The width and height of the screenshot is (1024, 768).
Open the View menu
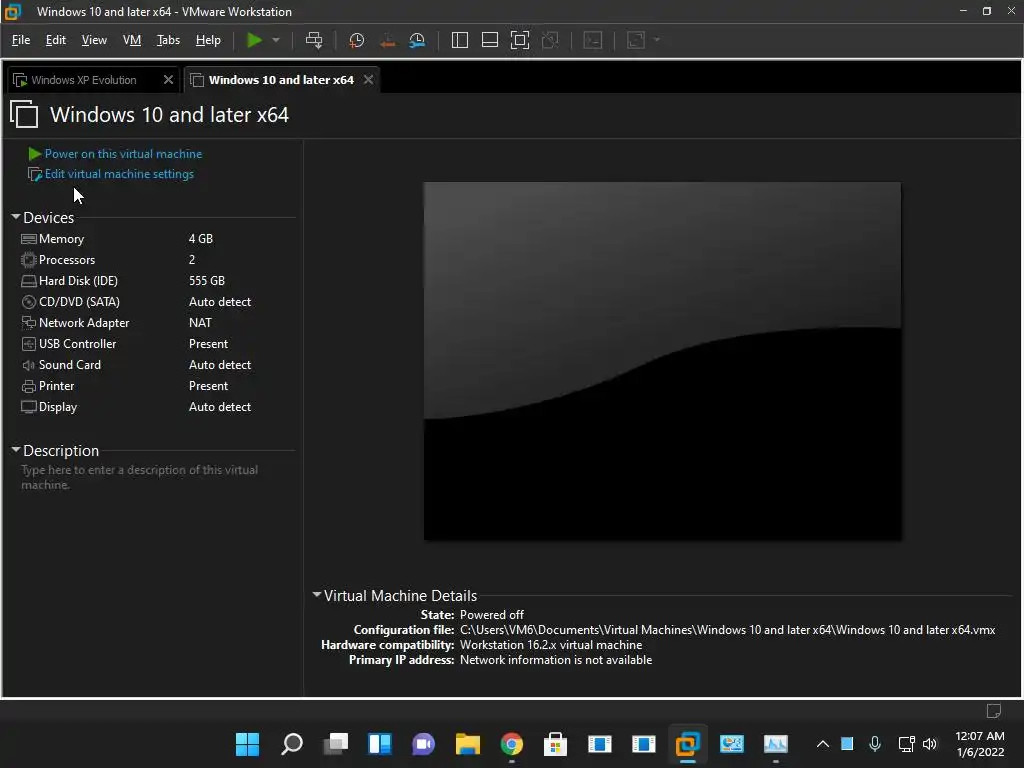(x=94, y=40)
